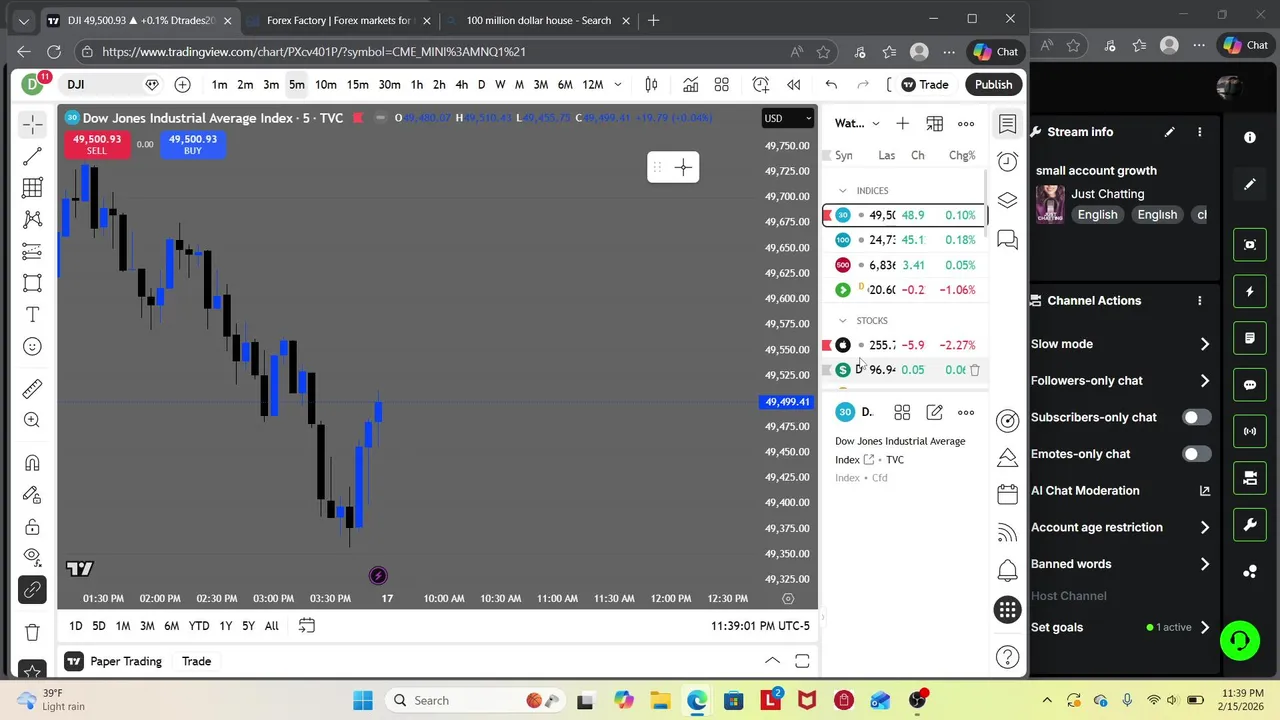Image resolution: width=1280 pixels, height=720 pixels.
Task: Hide all drawings with eye icon
Action: (32, 556)
